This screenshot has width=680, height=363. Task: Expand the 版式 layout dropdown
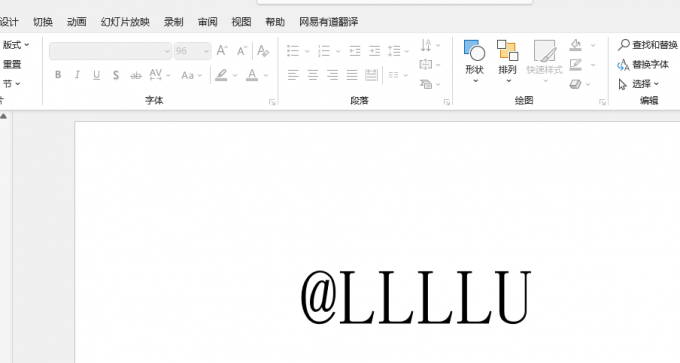16,45
